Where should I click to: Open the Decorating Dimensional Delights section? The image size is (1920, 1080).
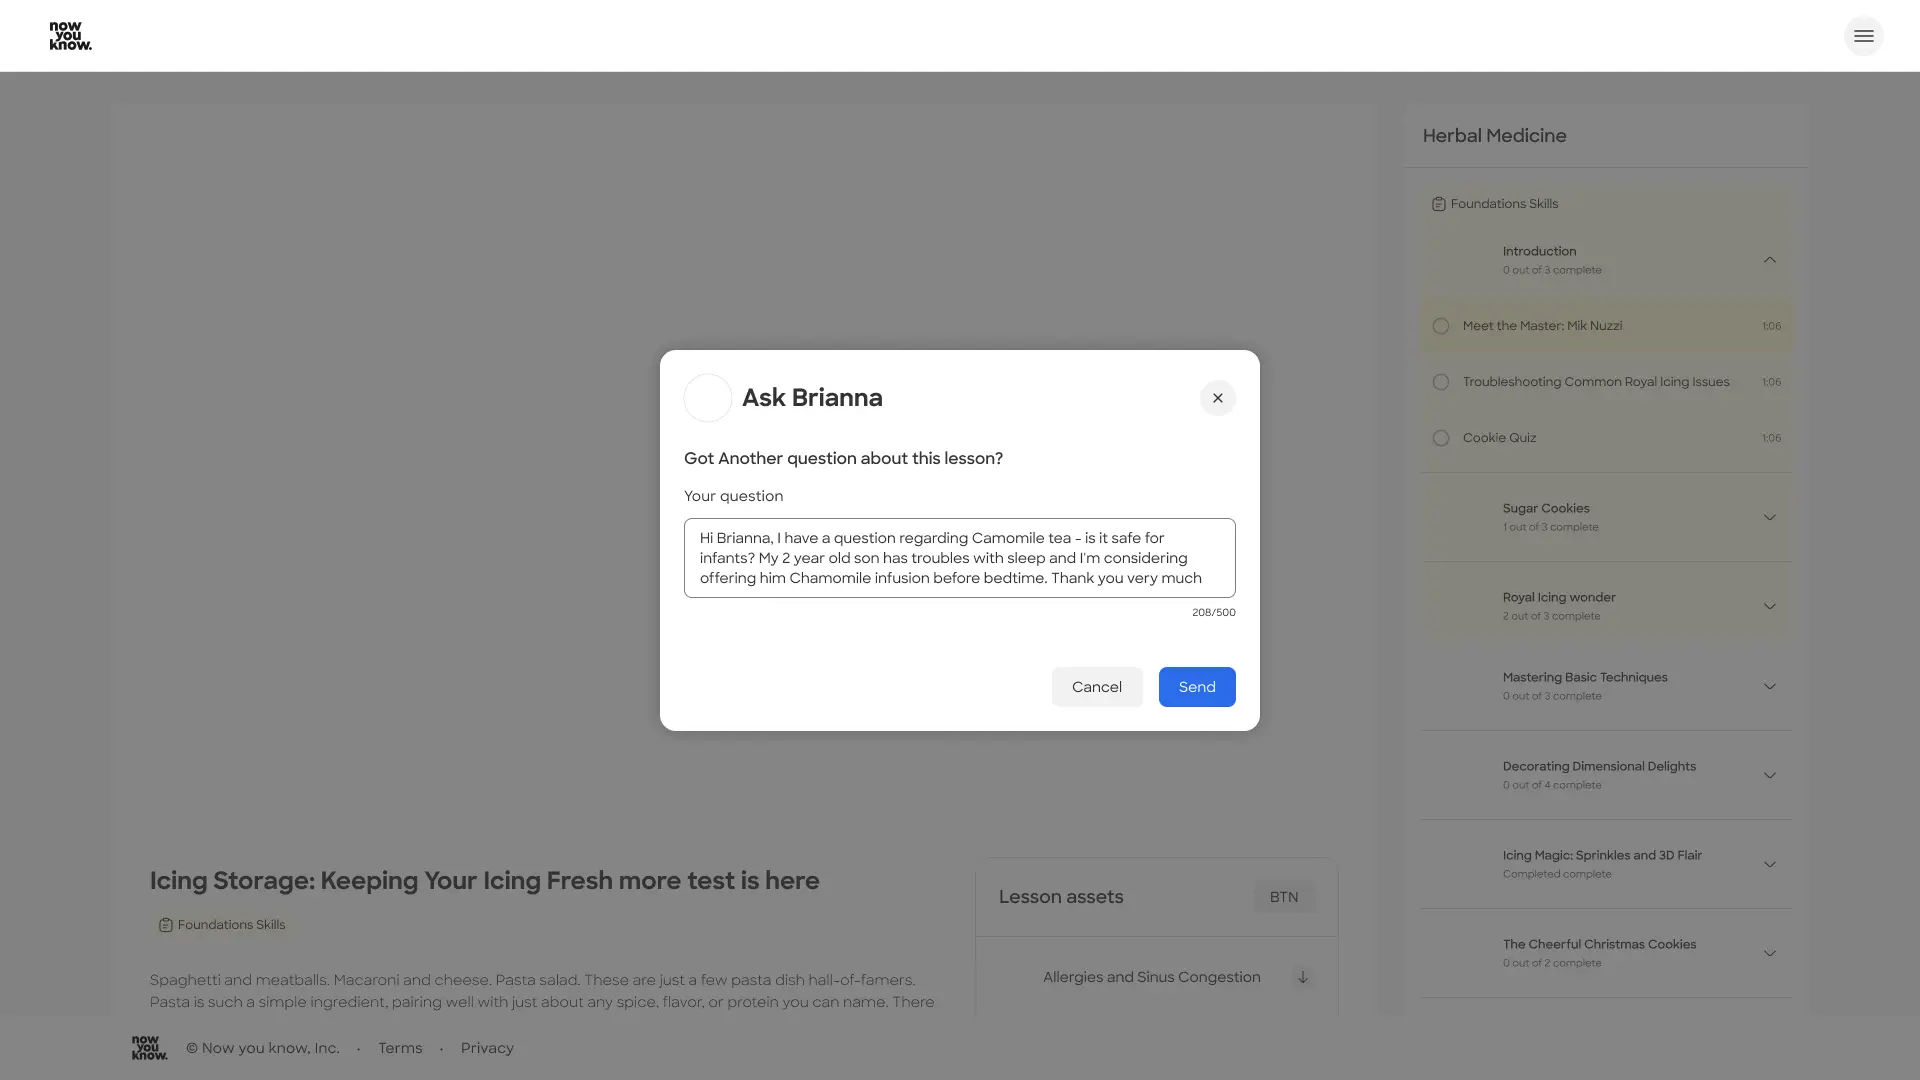click(x=1769, y=775)
